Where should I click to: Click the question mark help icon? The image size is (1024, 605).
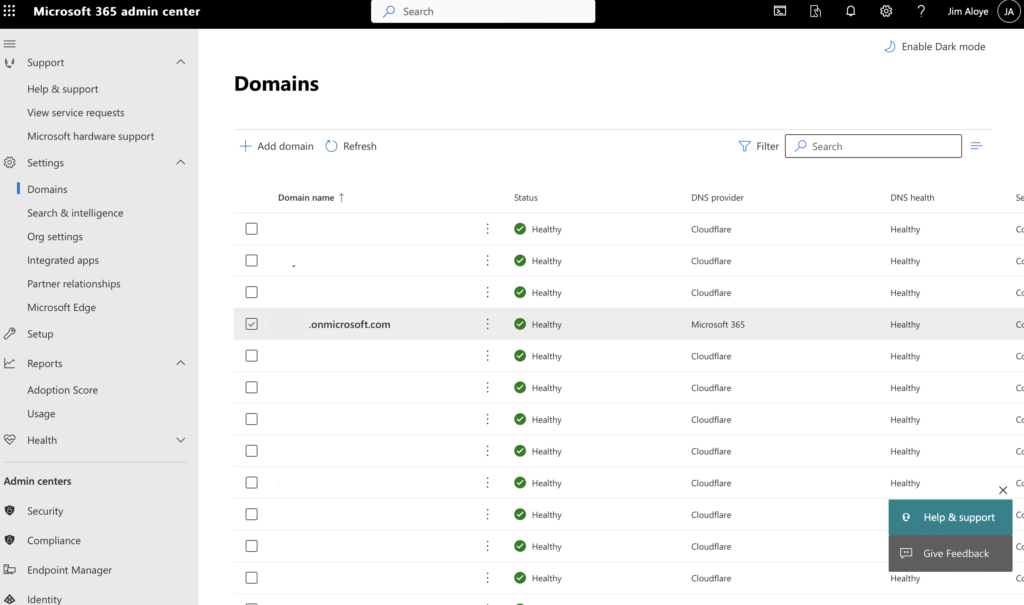(921, 11)
